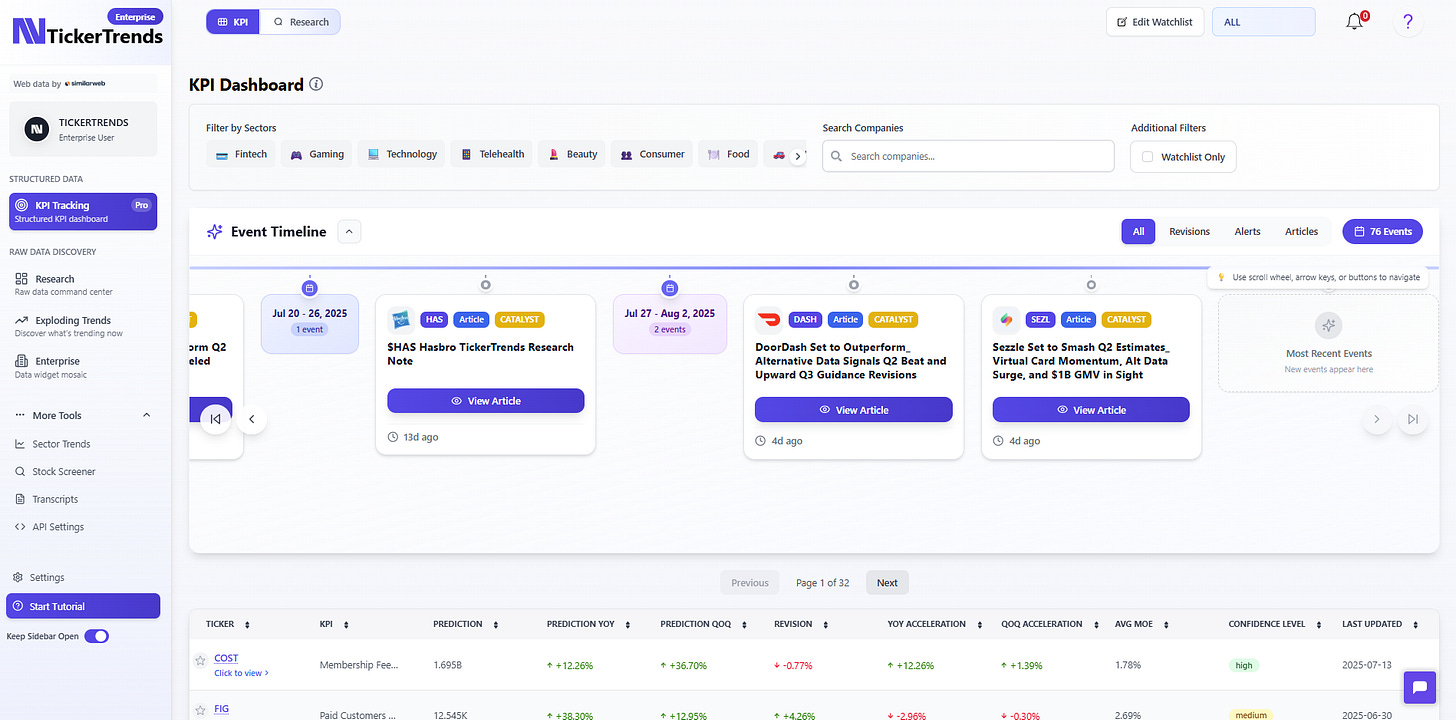Jump to last timeline event button
This screenshot has width=1456, height=720.
[x=1412, y=419]
